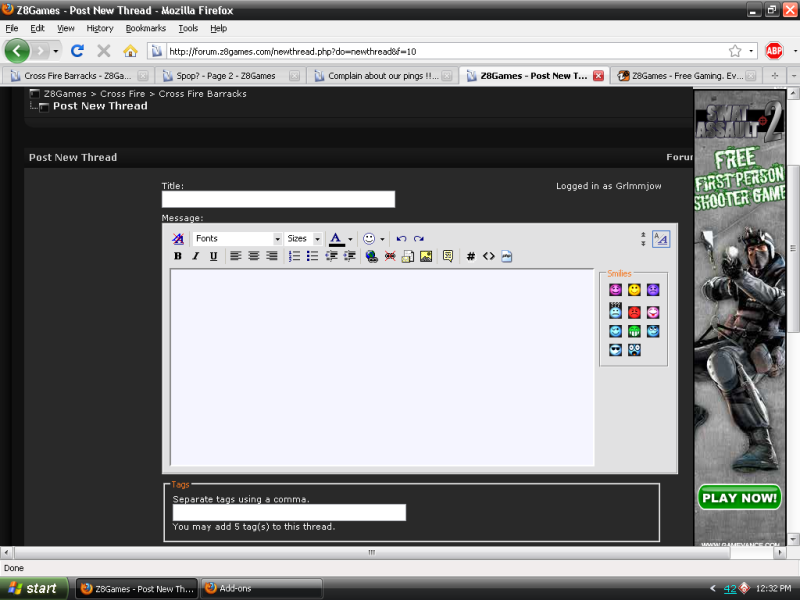Click the undo arrow in editor toolbar

(x=401, y=239)
